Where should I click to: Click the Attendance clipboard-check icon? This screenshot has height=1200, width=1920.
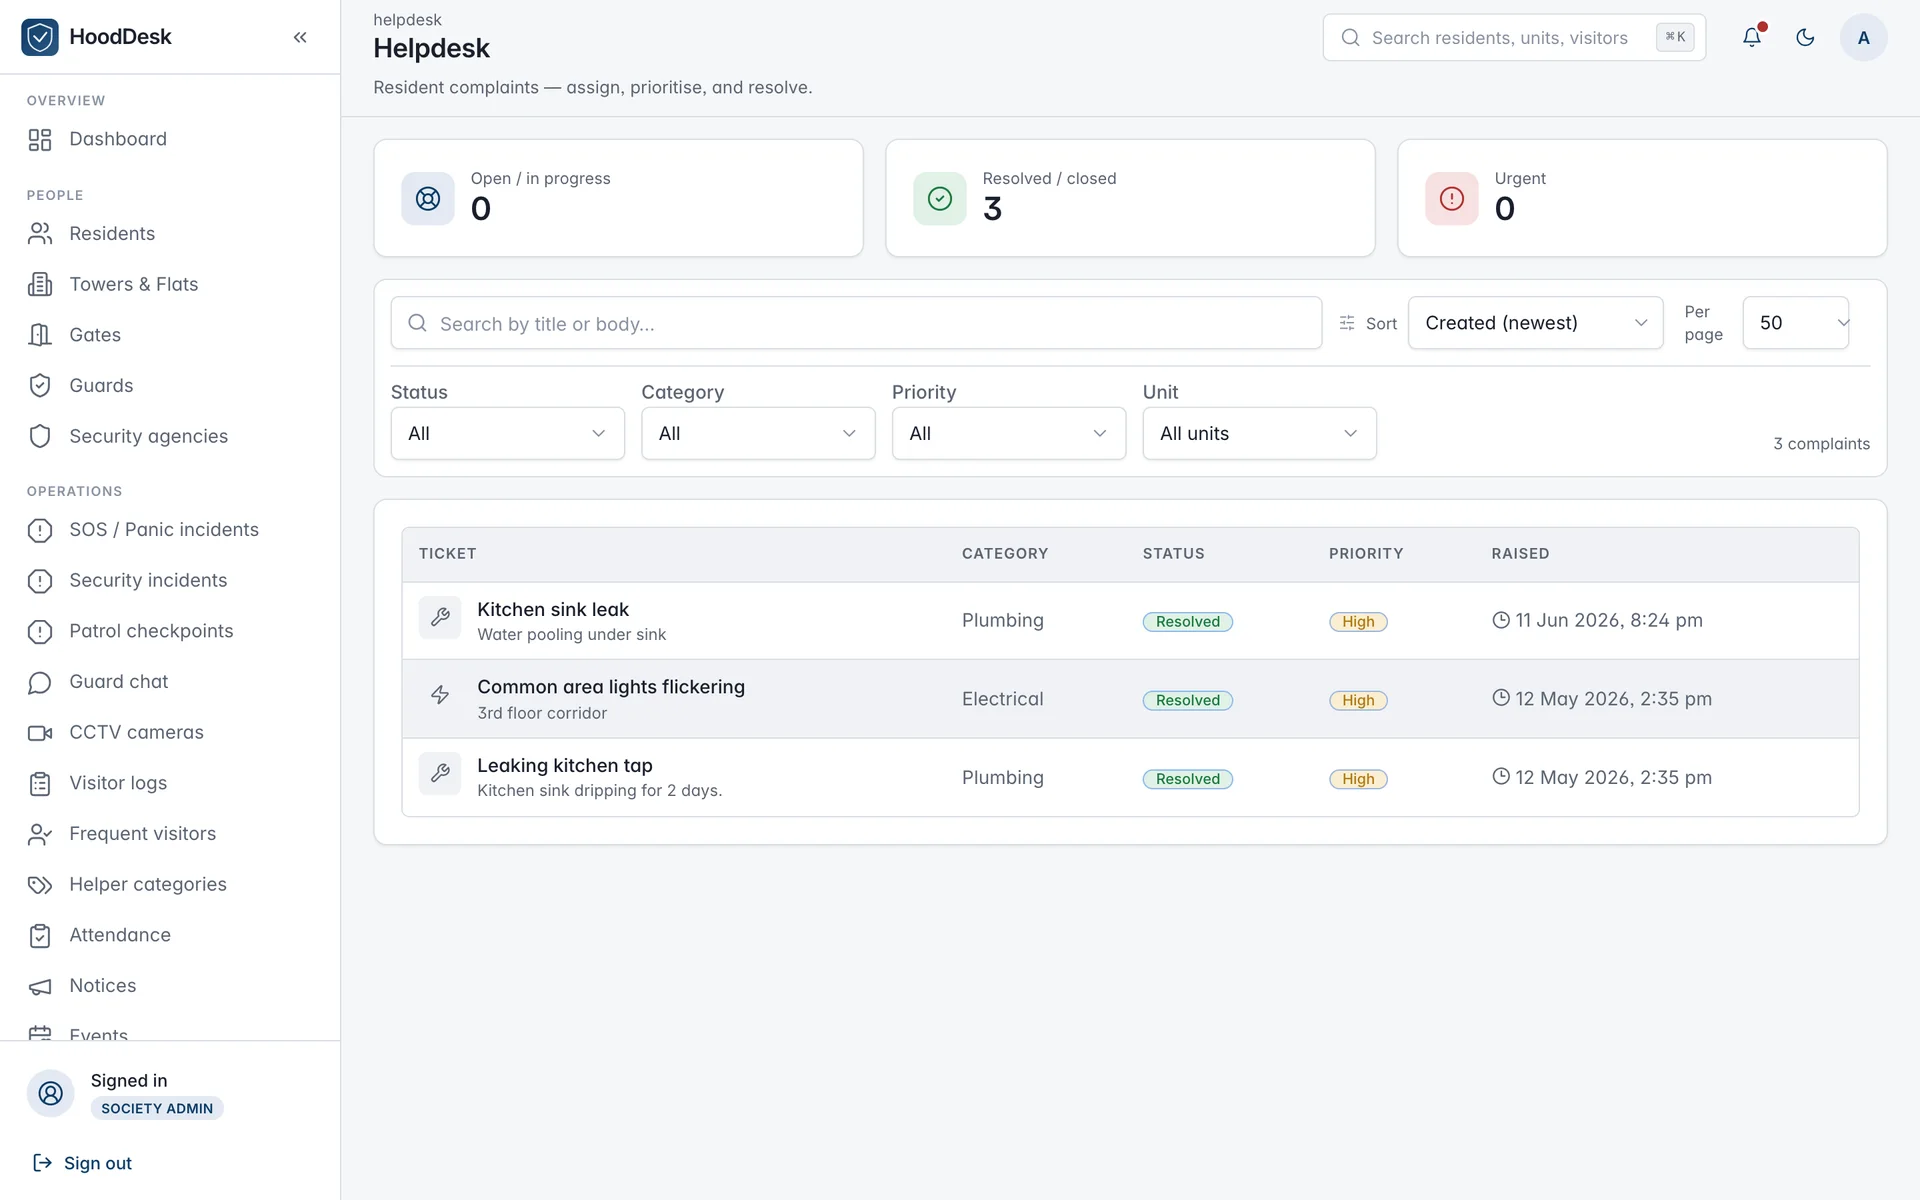(x=40, y=936)
